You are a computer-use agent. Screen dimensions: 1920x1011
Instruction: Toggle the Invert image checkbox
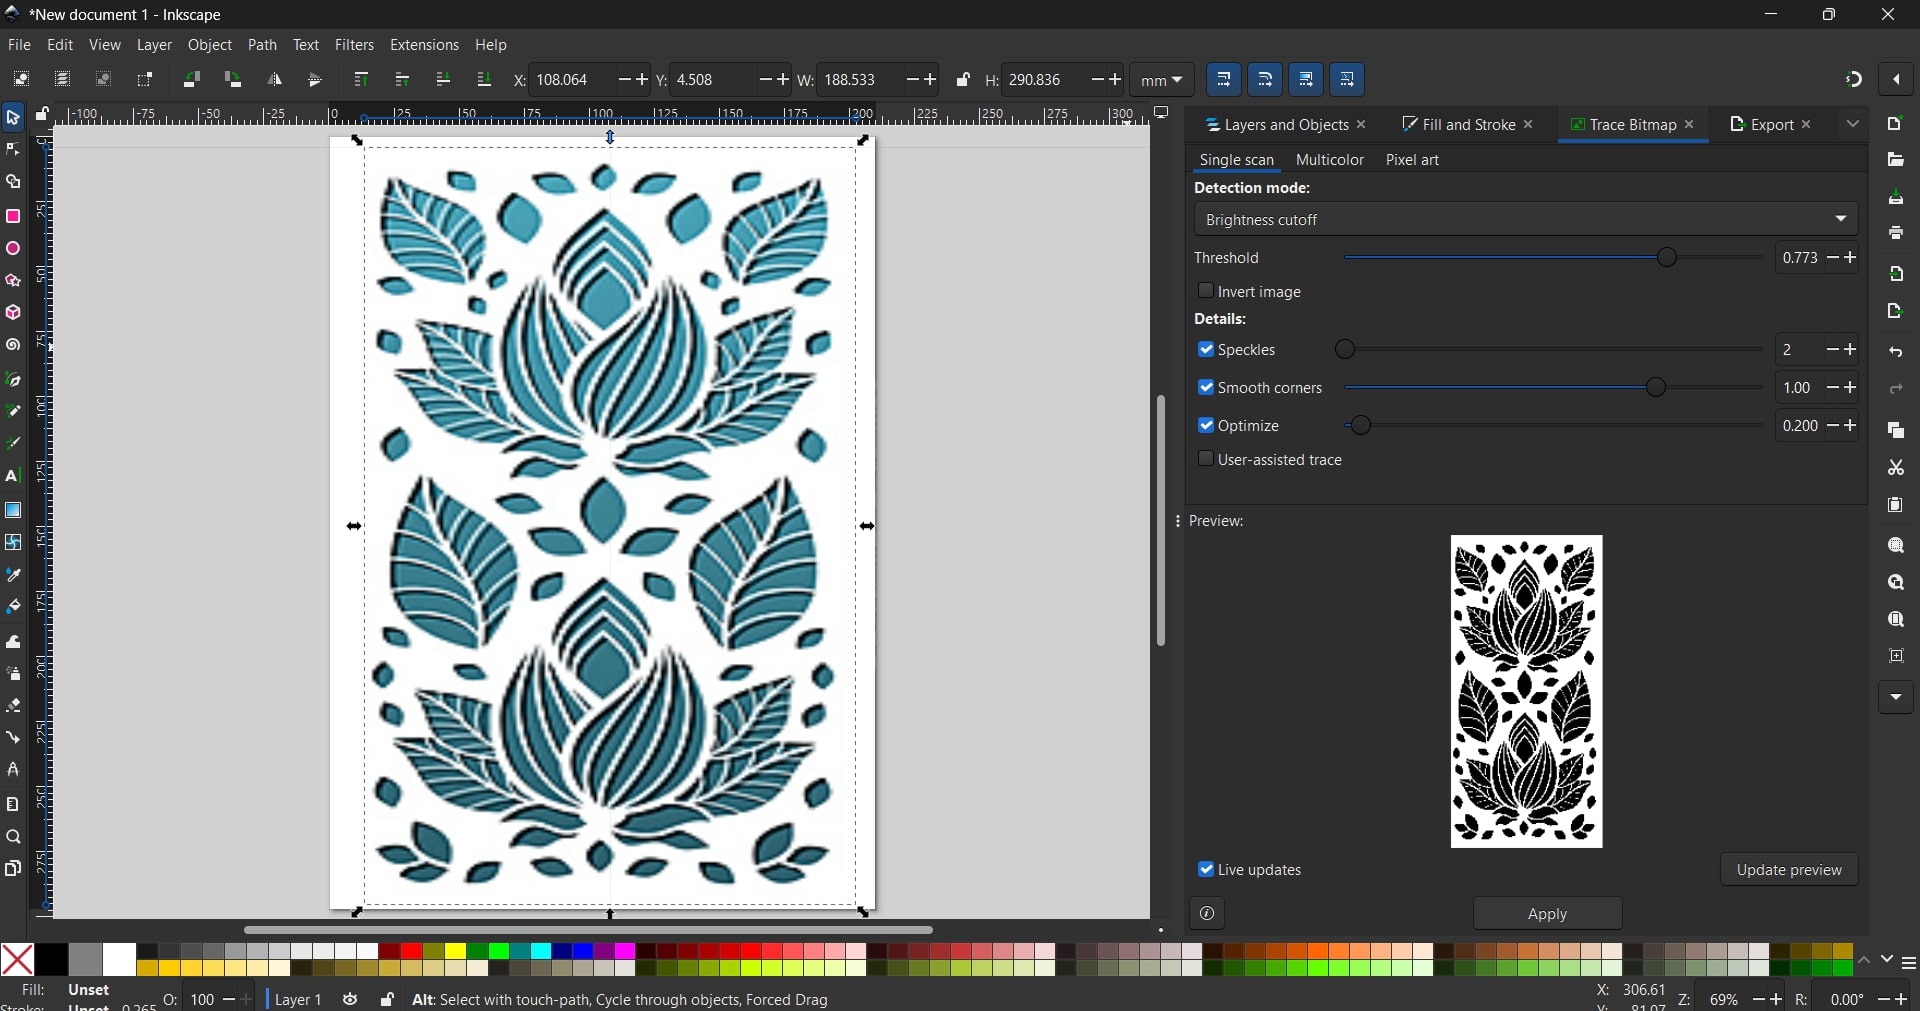click(x=1206, y=291)
